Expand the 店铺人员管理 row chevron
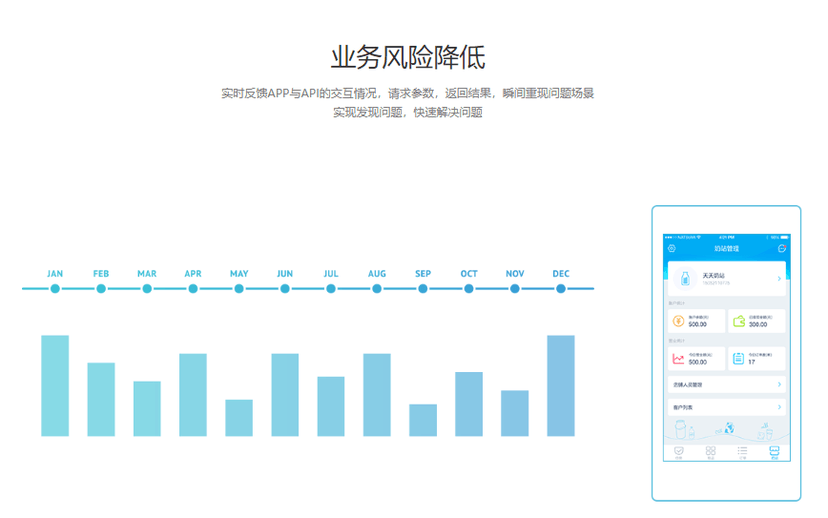The image size is (828, 518). (779, 384)
